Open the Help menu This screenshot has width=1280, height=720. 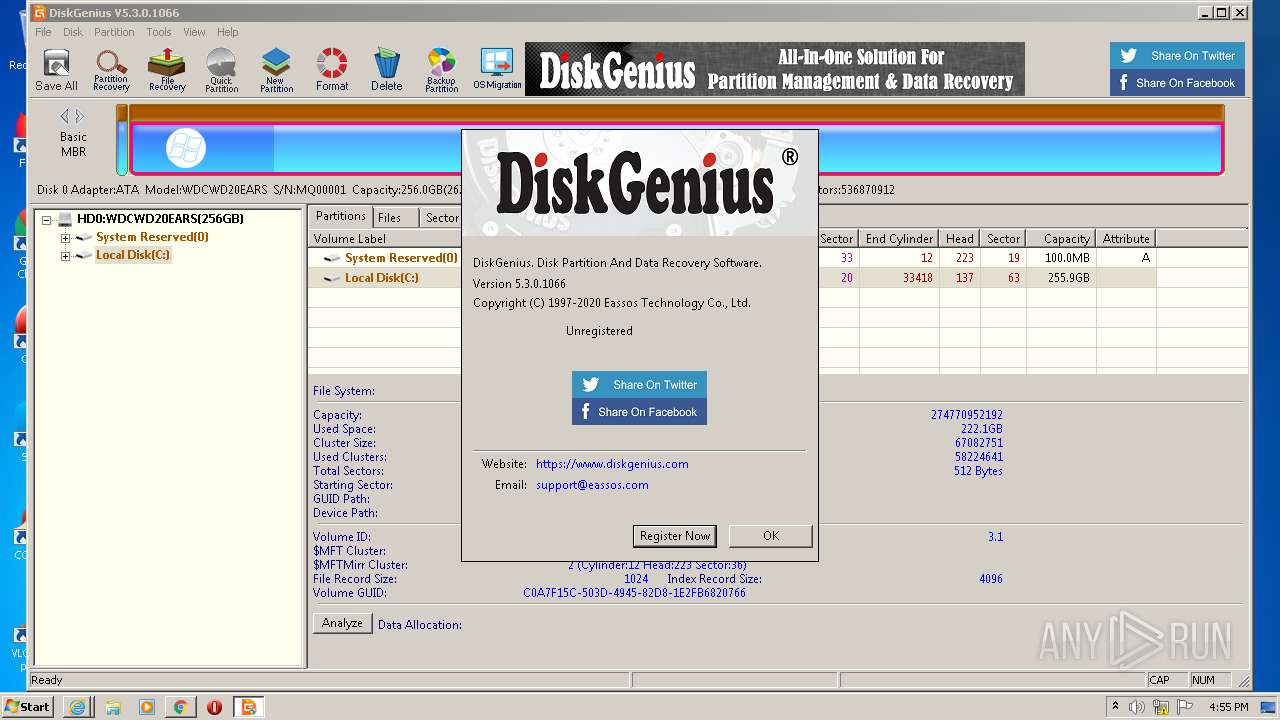[228, 32]
